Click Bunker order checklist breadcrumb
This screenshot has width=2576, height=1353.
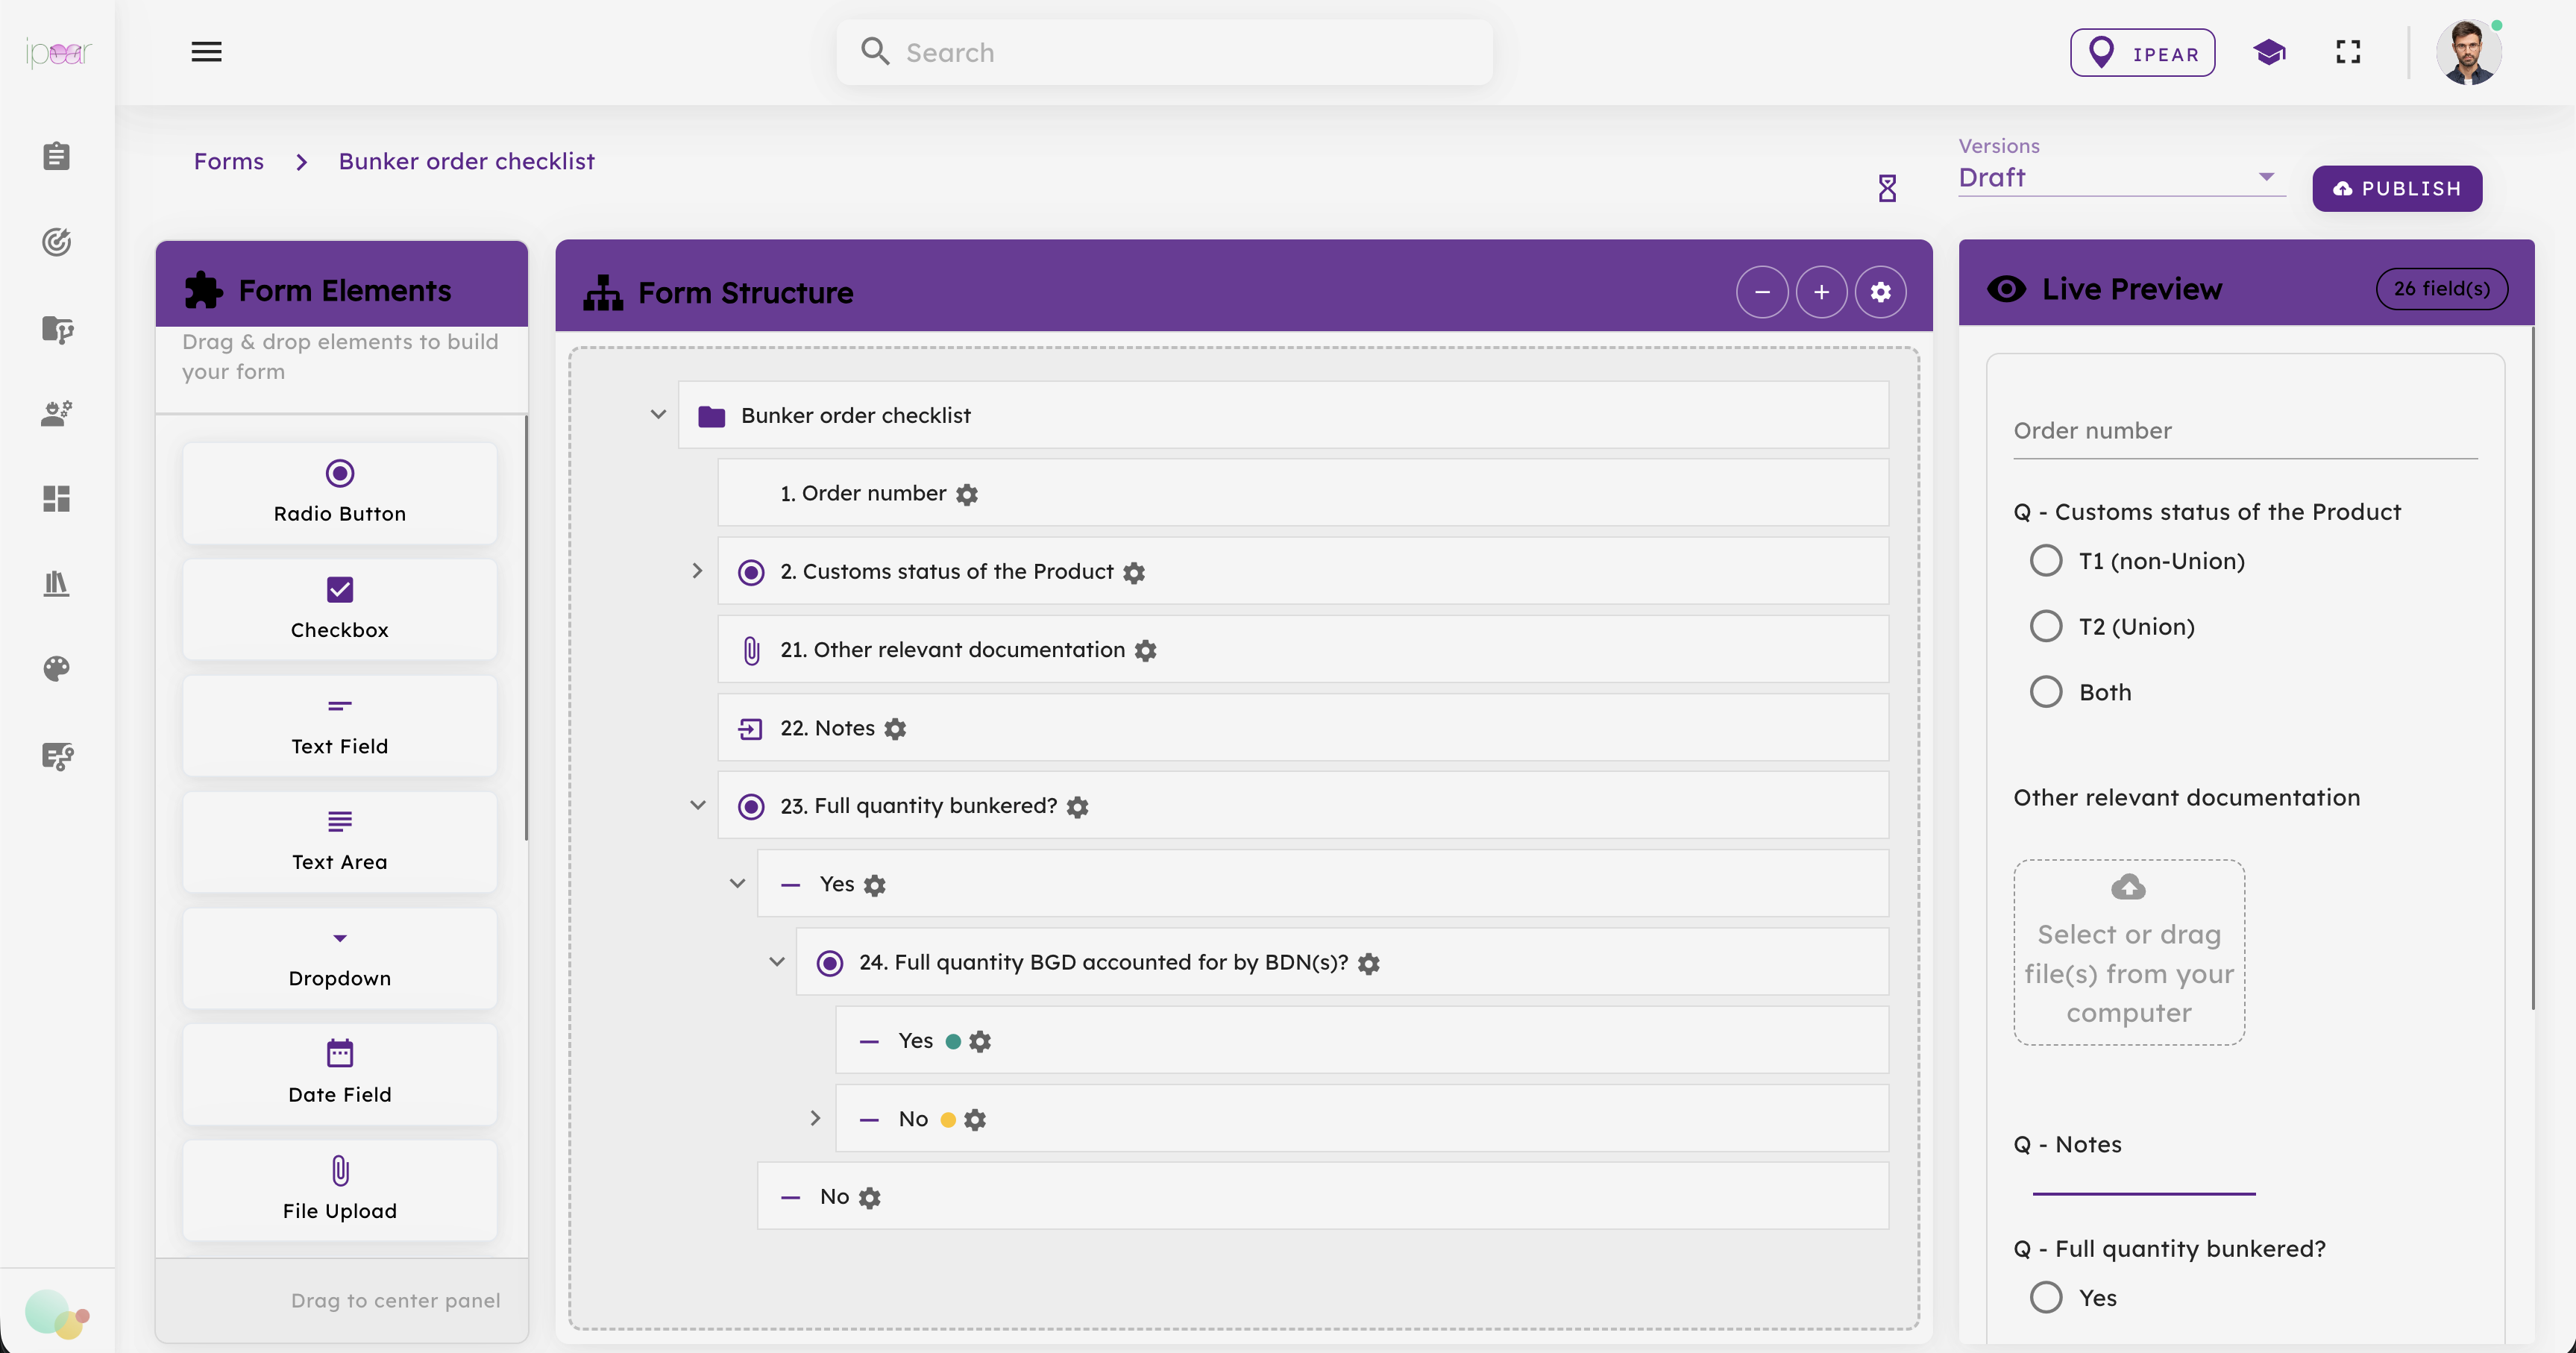pyautogui.click(x=466, y=161)
